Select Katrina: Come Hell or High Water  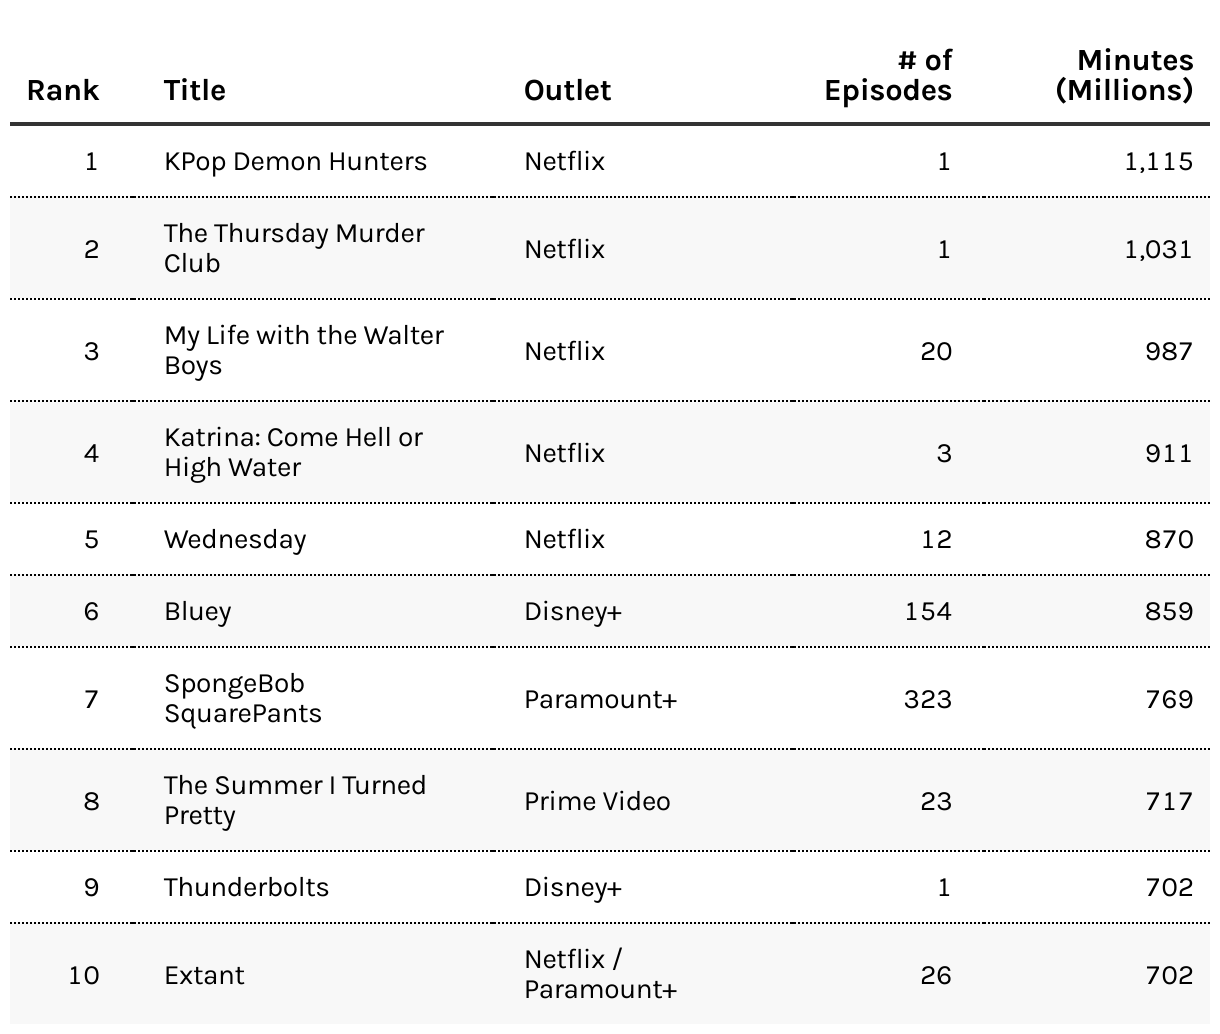pyautogui.click(x=293, y=452)
